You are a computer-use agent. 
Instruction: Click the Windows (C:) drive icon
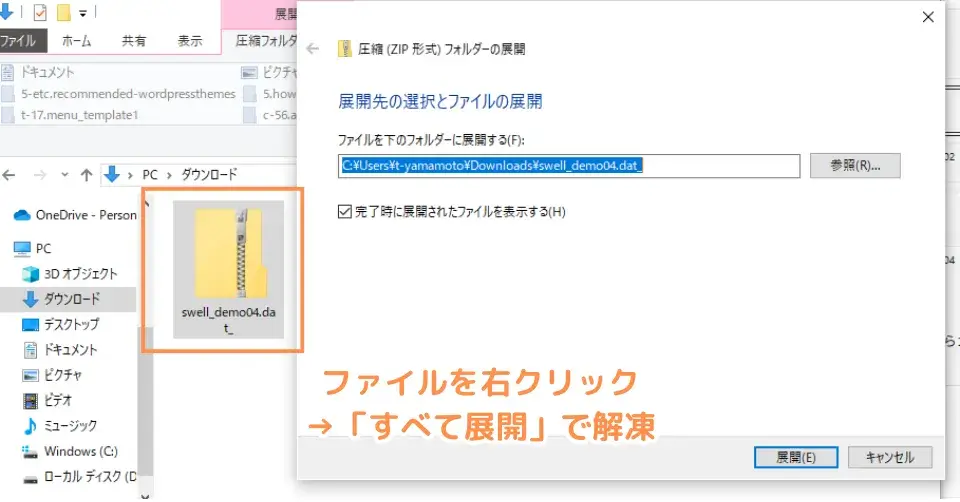[x=30, y=452]
